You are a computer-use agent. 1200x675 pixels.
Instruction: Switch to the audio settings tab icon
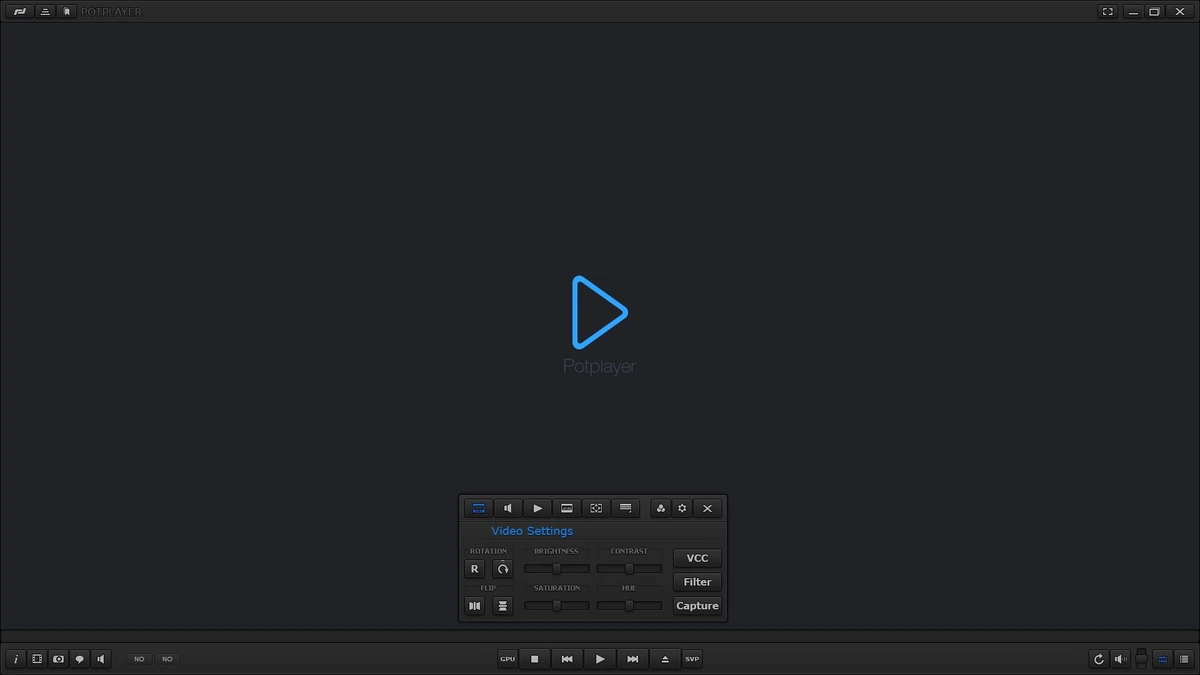tap(508, 508)
